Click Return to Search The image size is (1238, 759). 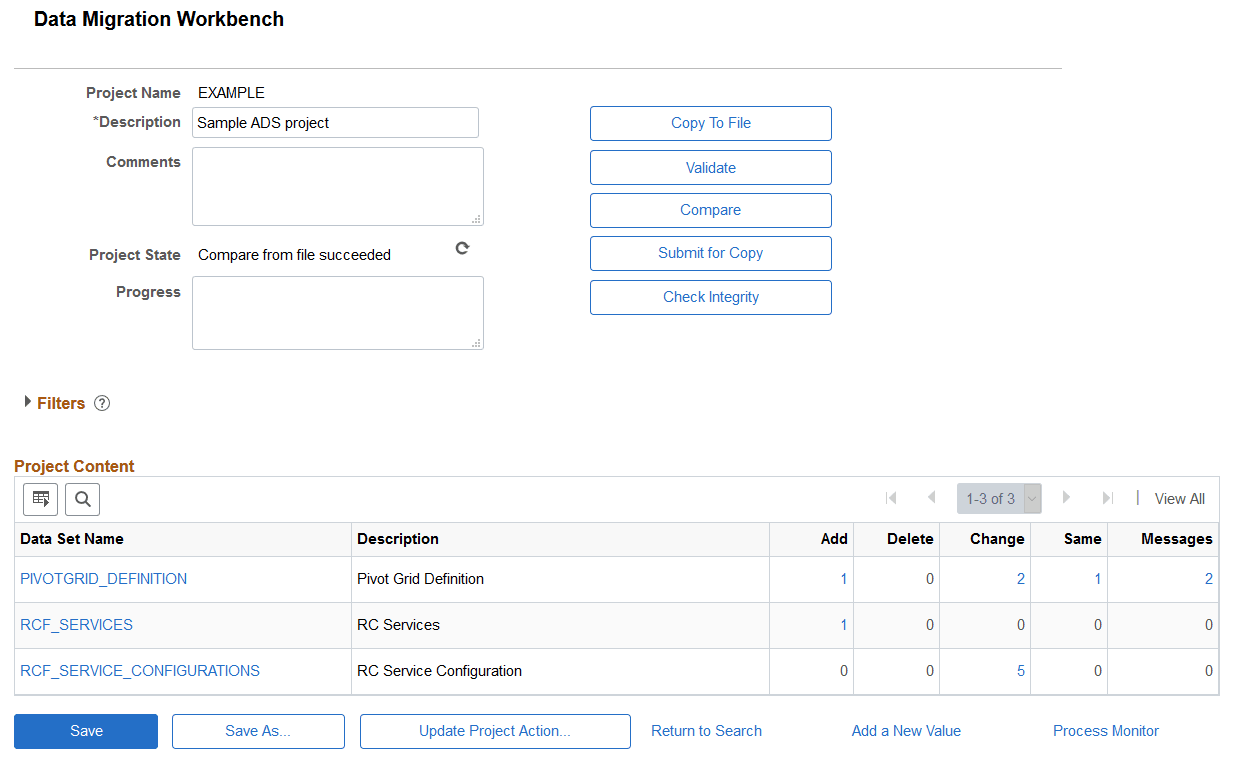click(x=706, y=731)
